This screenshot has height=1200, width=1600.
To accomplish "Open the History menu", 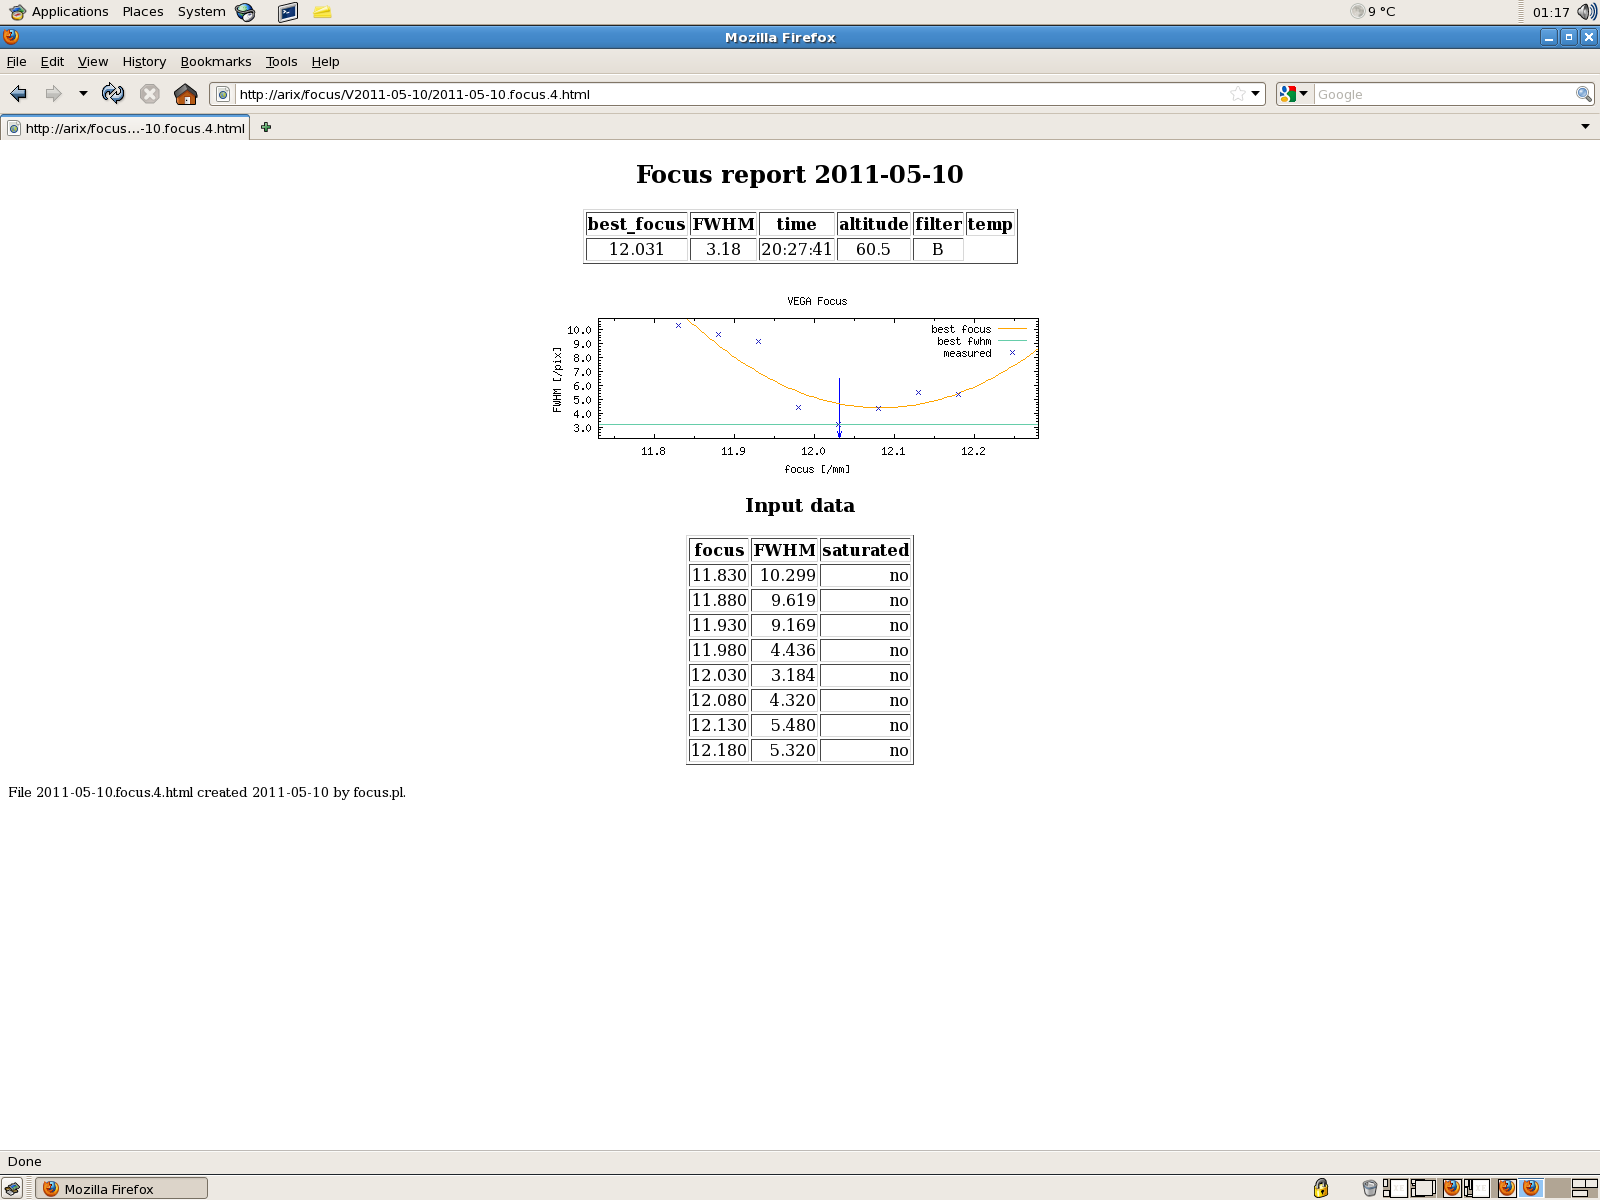I will (144, 61).
